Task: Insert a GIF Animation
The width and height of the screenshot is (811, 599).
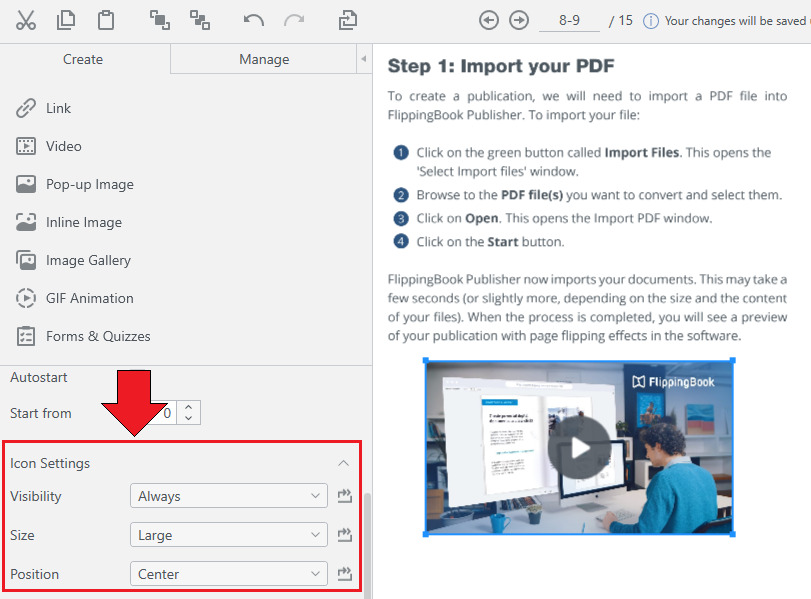Action: click(x=74, y=298)
